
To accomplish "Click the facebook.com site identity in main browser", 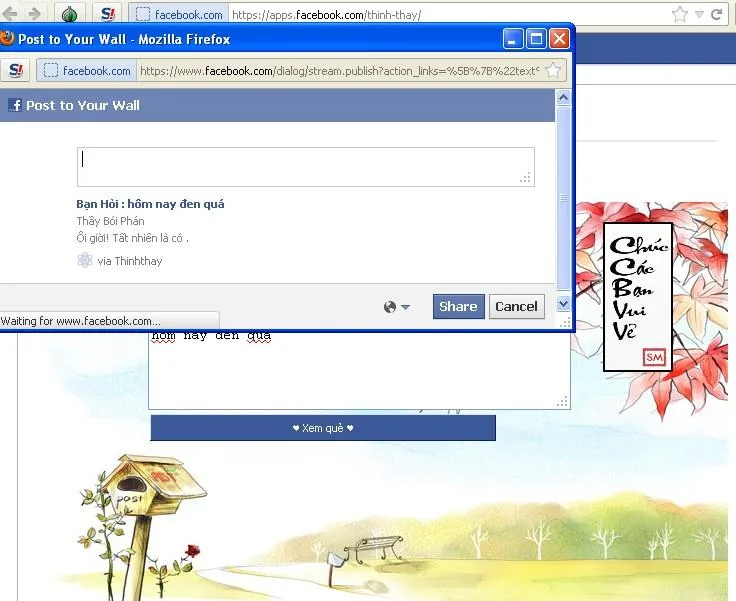I will [x=179, y=15].
